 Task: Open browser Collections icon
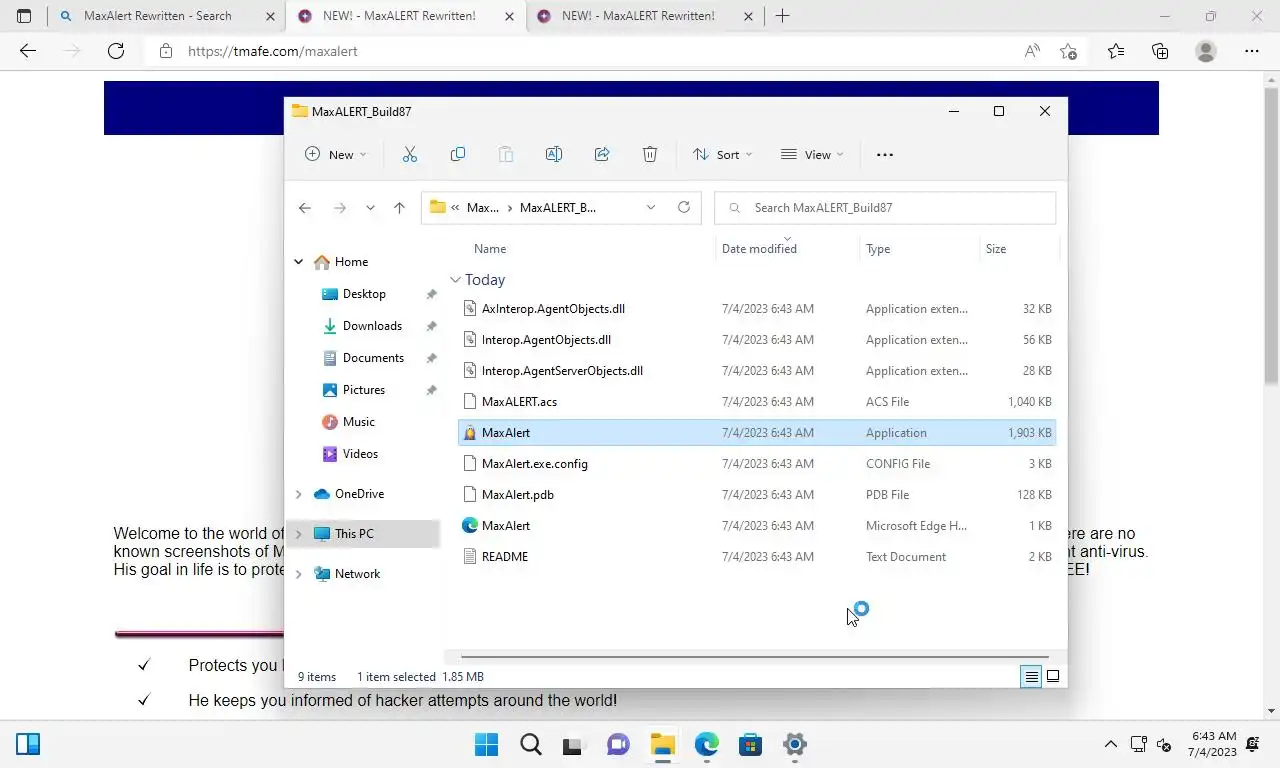click(1160, 51)
